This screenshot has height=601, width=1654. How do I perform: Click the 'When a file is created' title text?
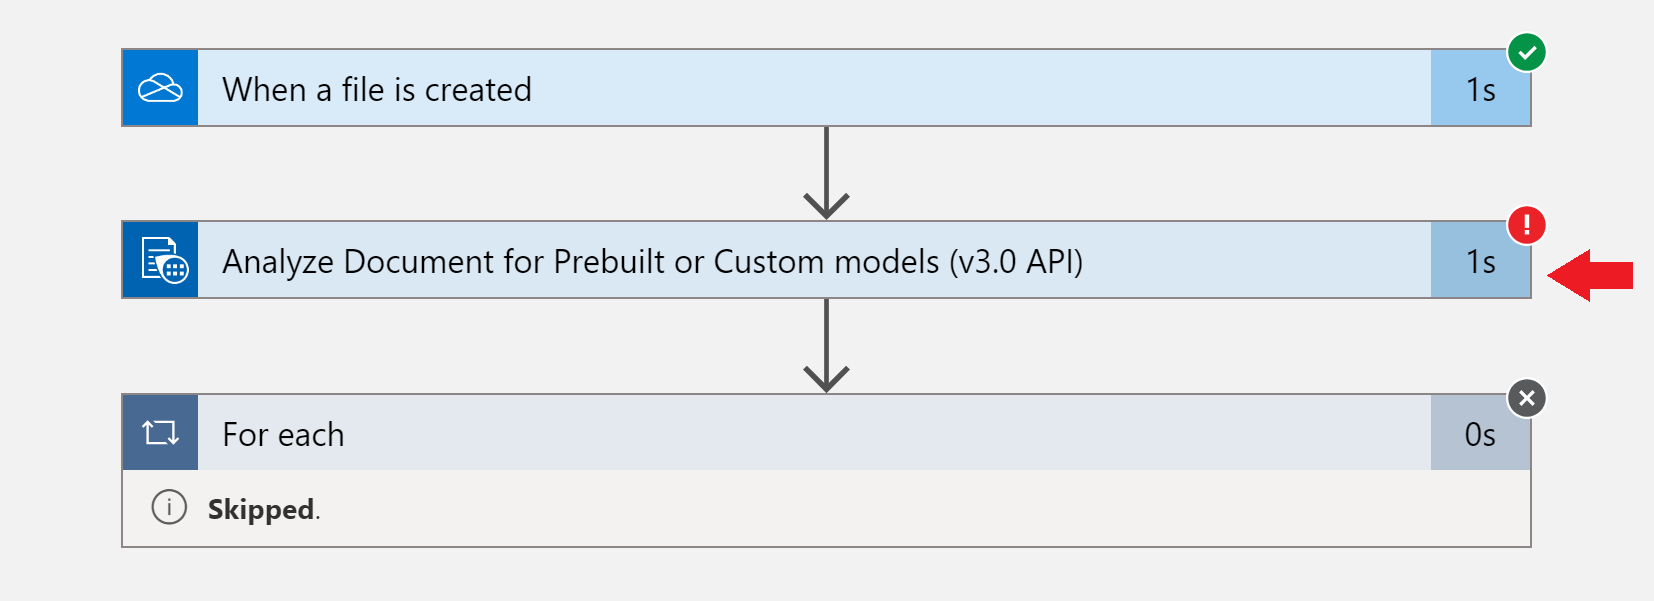pyautogui.click(x=376, y=89)
